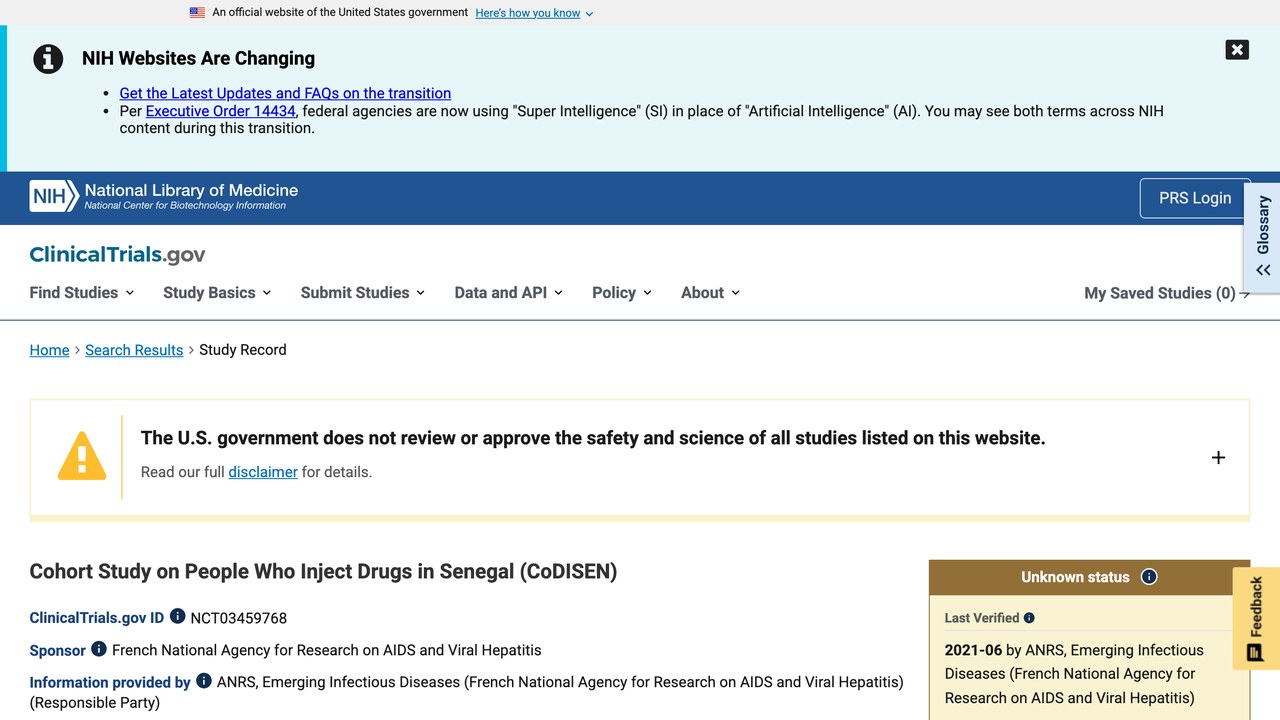Open the Study Basics menu

[217, 293]
